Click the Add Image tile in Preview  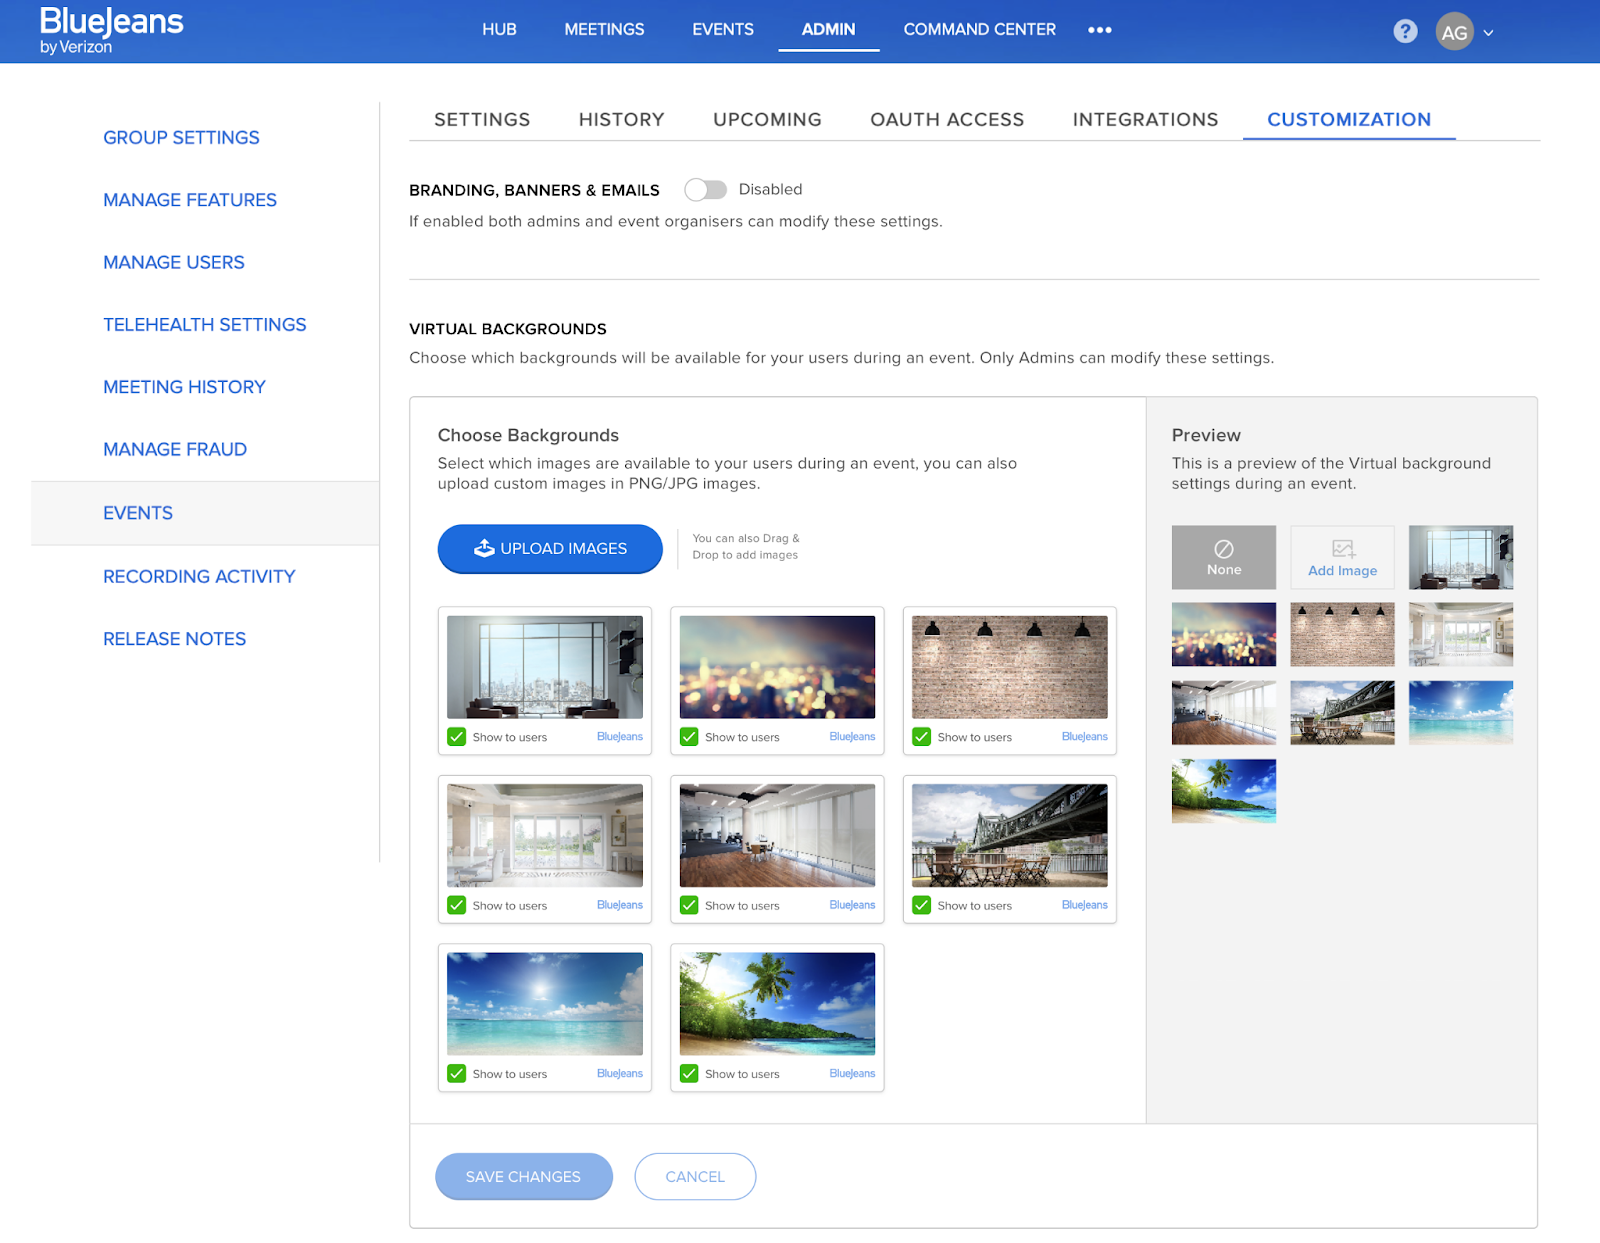[1342, 557]
